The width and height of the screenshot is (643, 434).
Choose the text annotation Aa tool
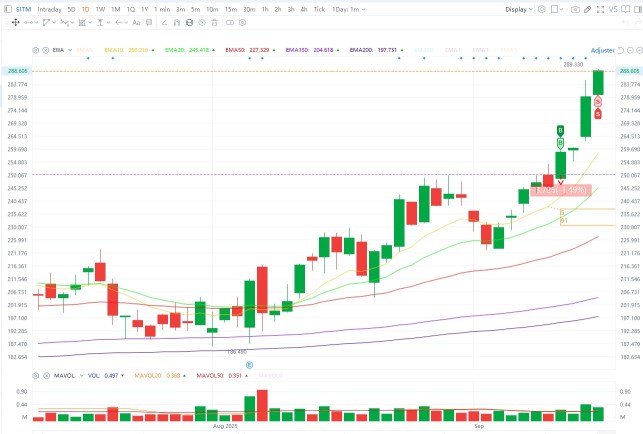coord(136,23)
